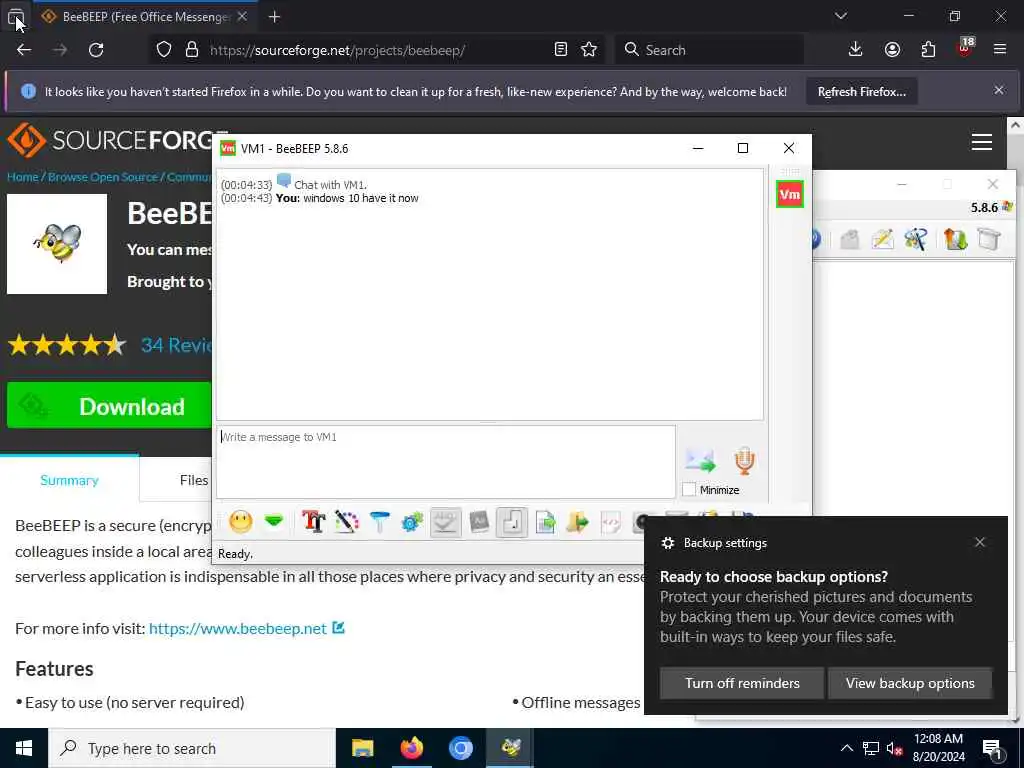Click the greyed open-box icon in background BeeBEEP window
This screenshot has height=768, width=1024.
pyautogui.click(x=849, y=240)
